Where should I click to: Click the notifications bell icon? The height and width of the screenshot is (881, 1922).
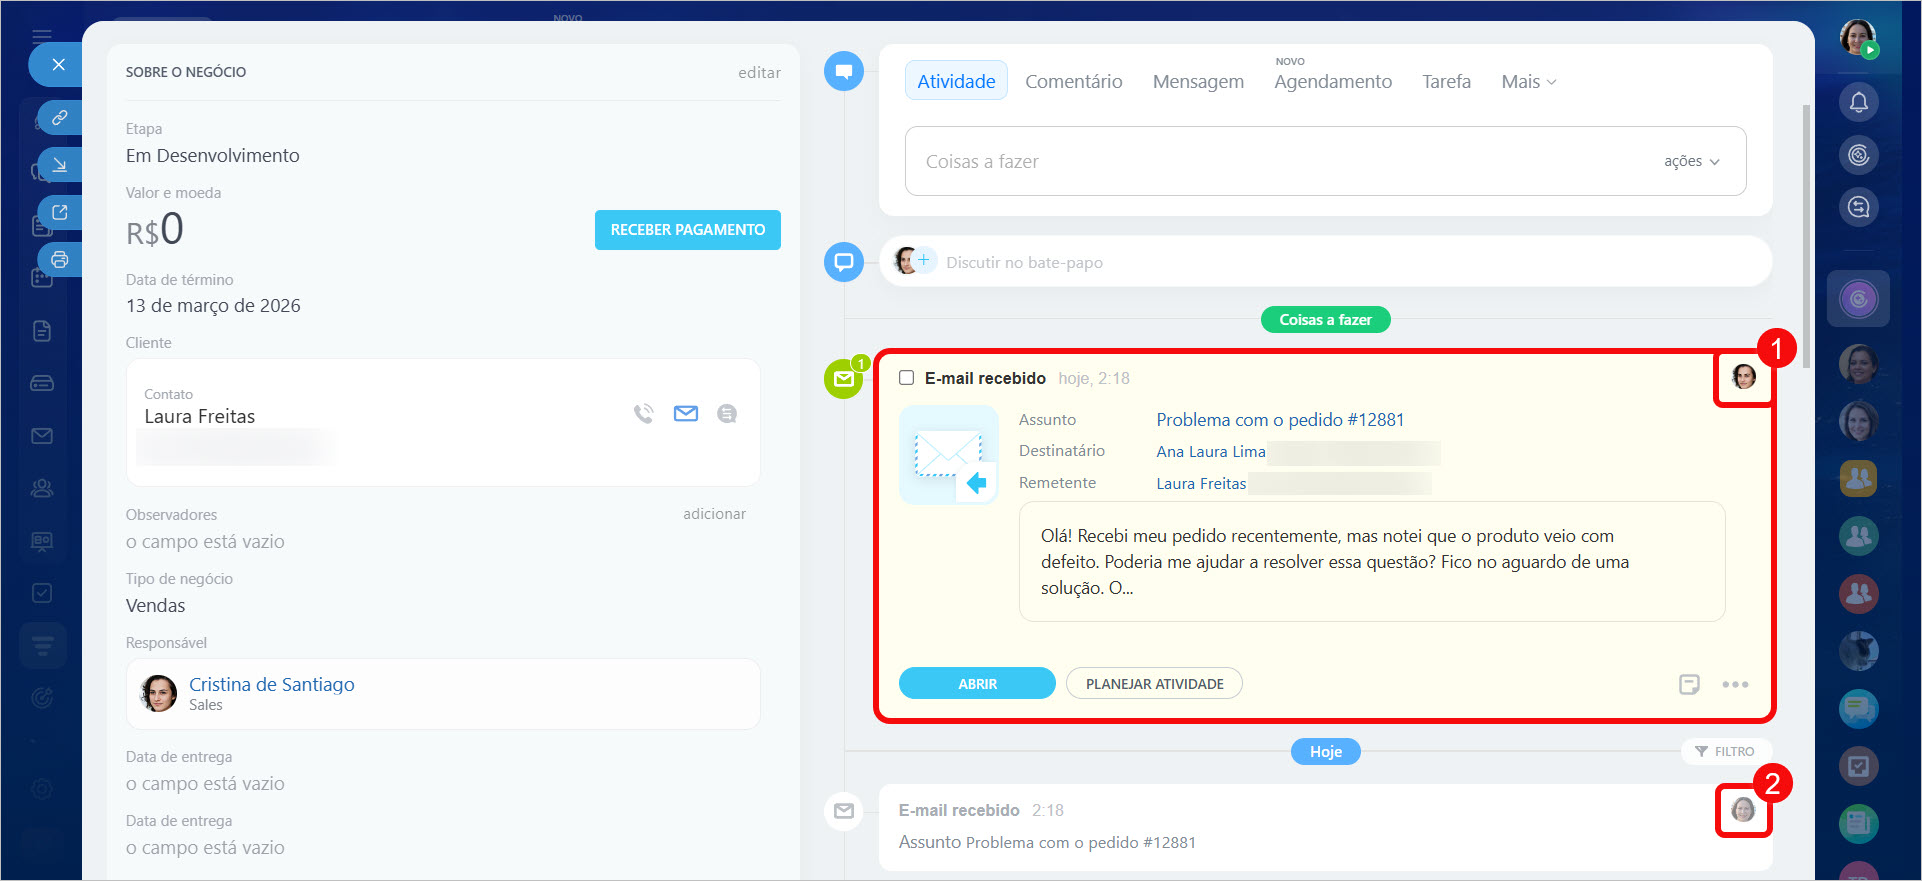point(1858,102)
